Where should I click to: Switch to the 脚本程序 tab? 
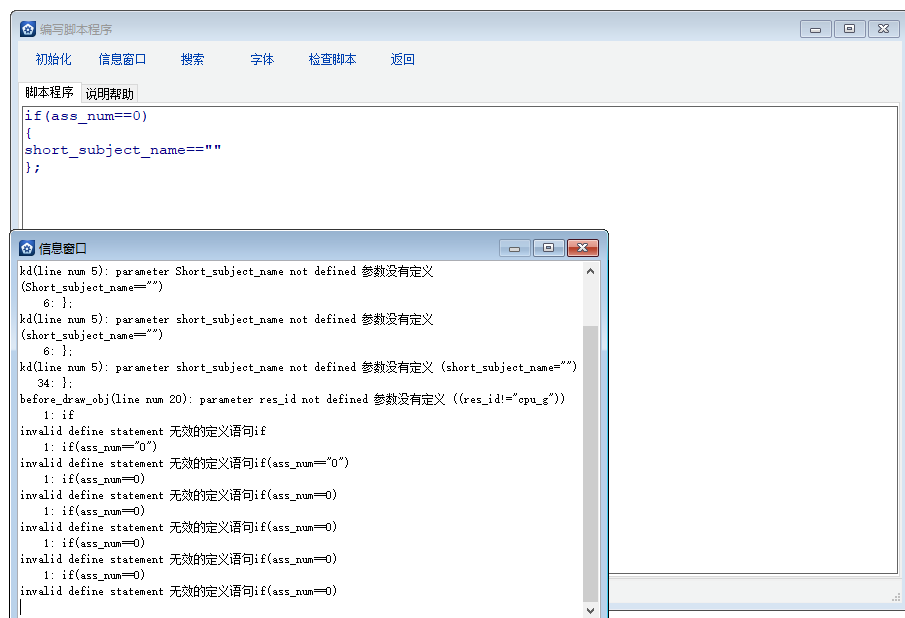point(49,93)
